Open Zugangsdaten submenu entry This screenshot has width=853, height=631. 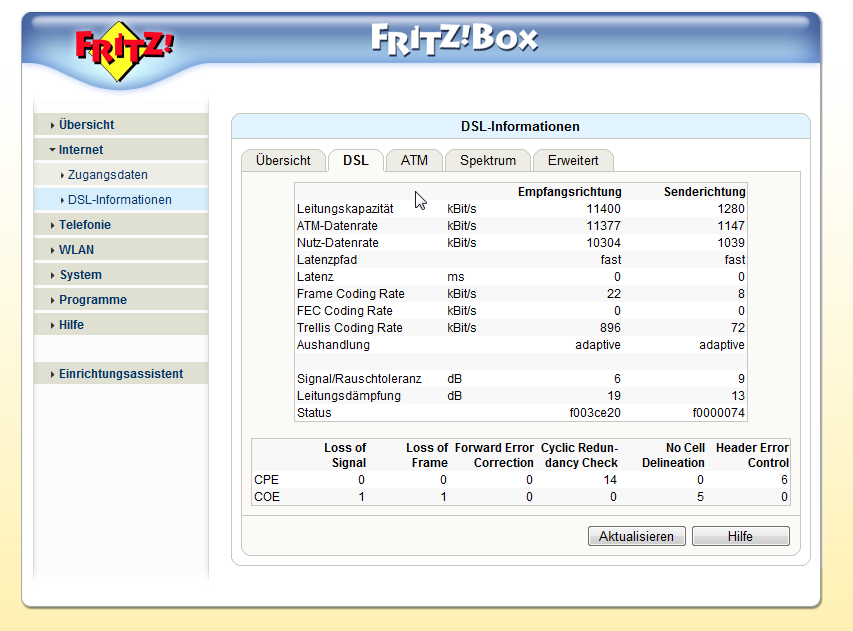[x=121, y=175]
